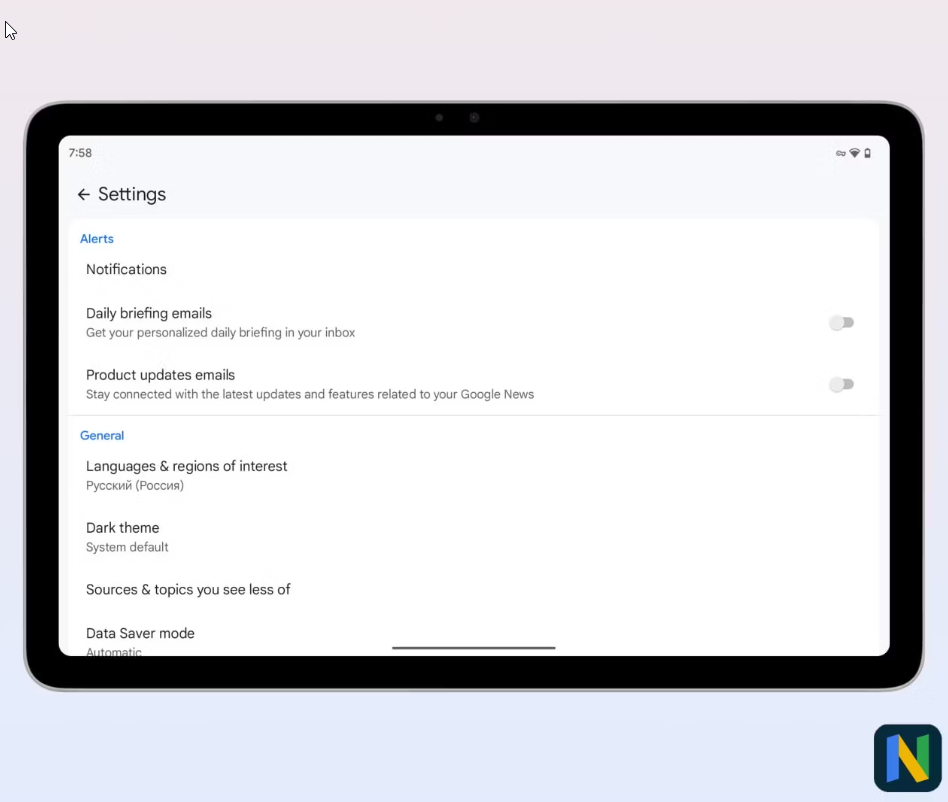Click the Wi-Fi signal status icon
948x802 pixels.
[854, 154]
